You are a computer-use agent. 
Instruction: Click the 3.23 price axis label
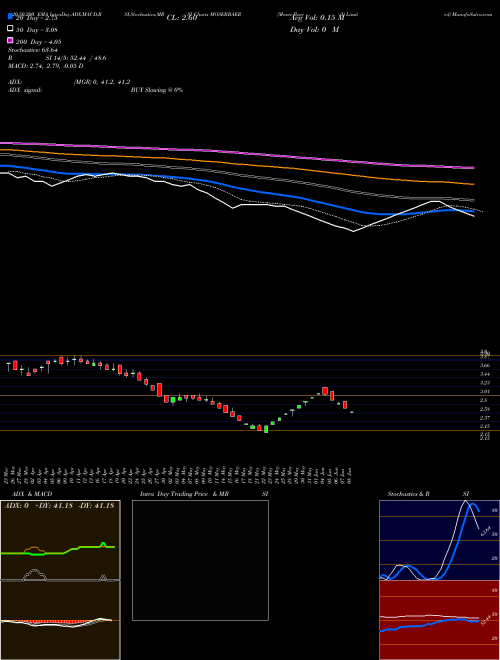click(x=485, y=383)
